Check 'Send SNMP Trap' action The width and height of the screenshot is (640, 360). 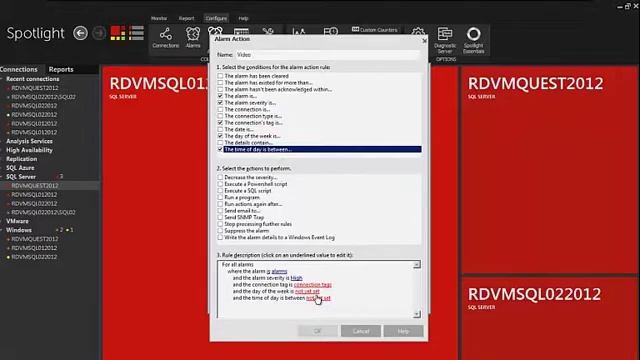click(x=220, y=217)
